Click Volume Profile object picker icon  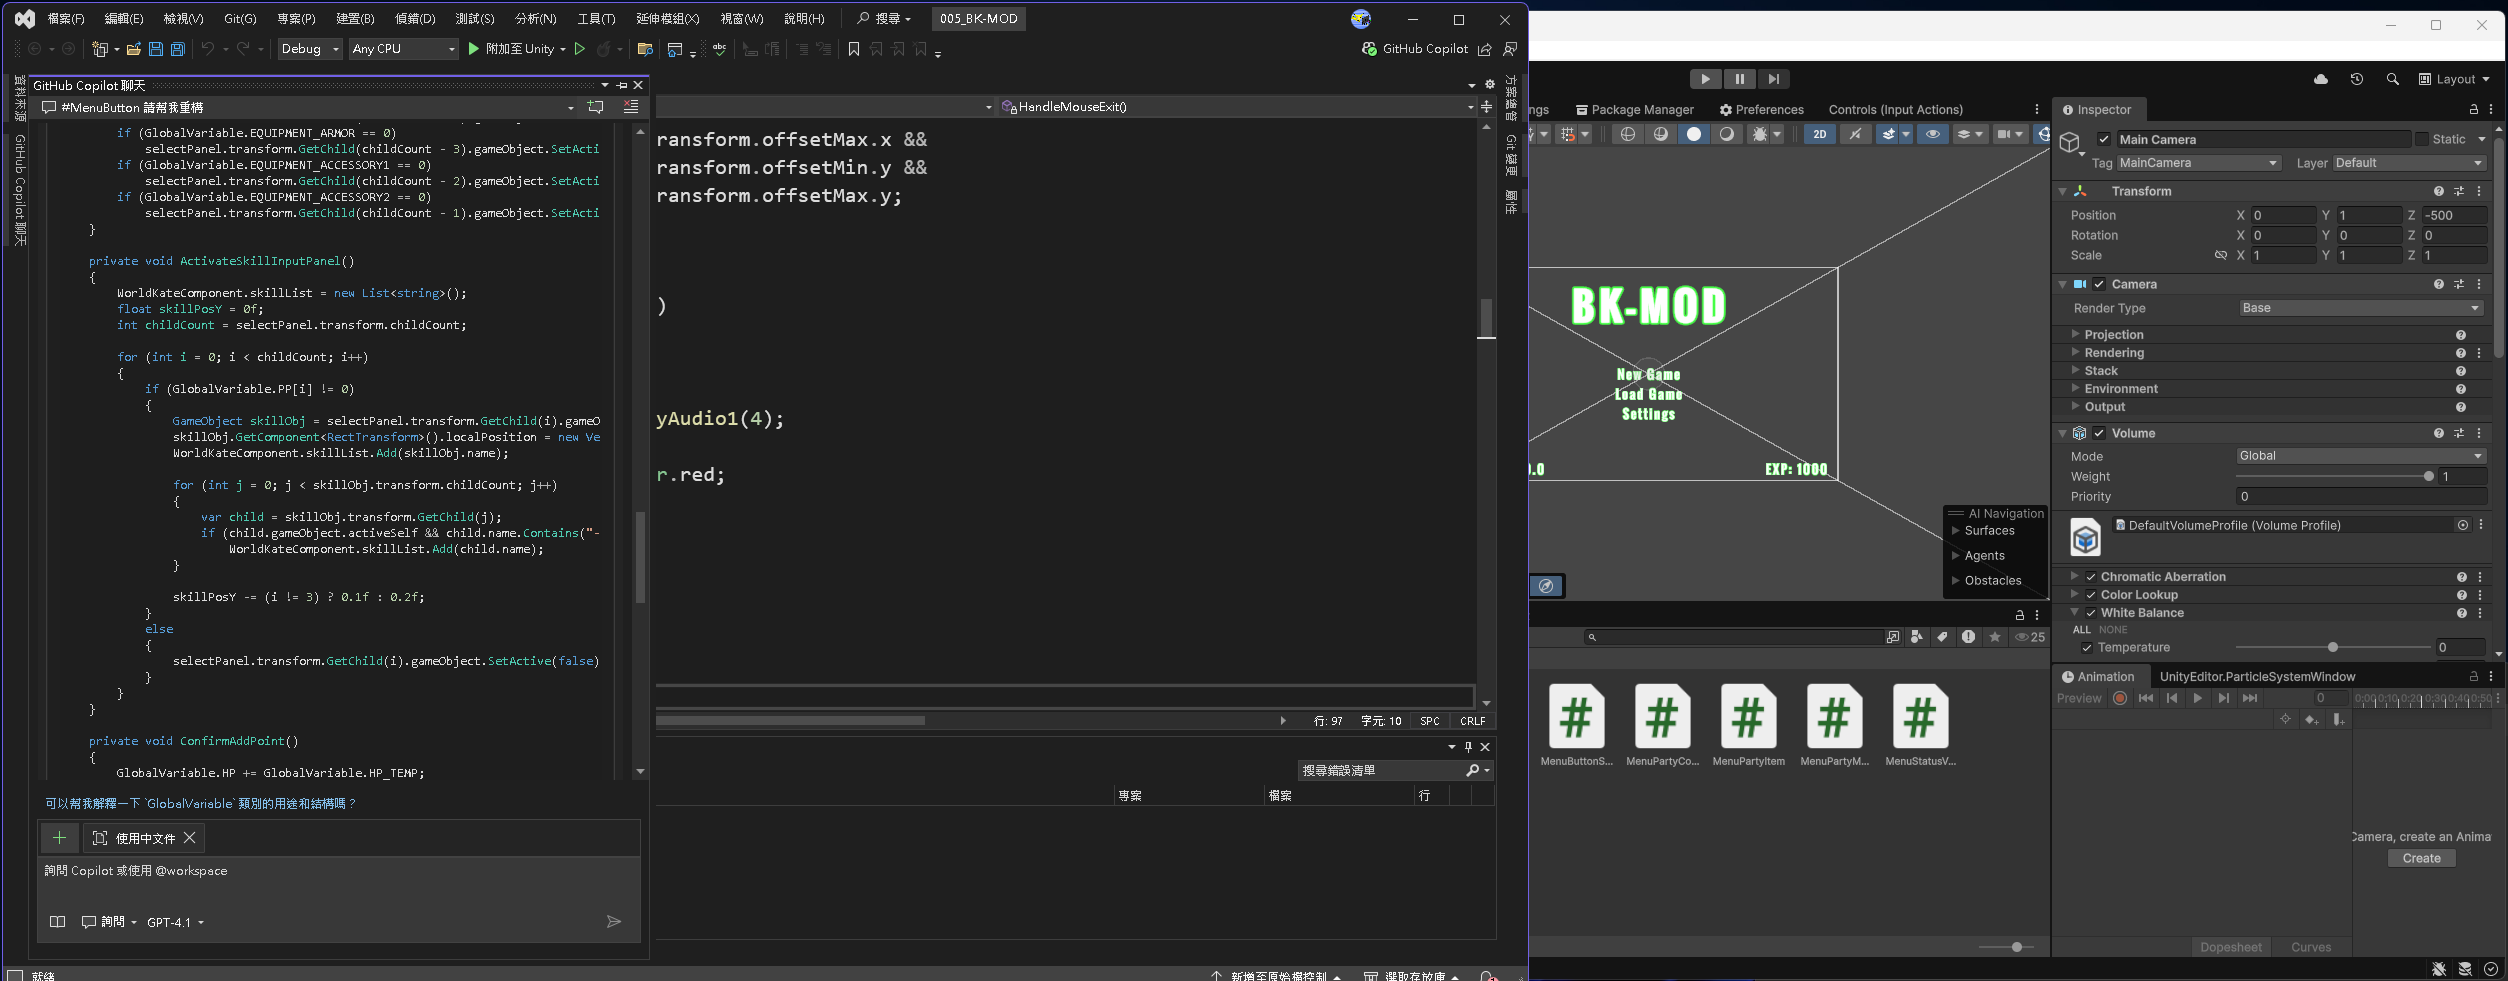(2463, 525)
